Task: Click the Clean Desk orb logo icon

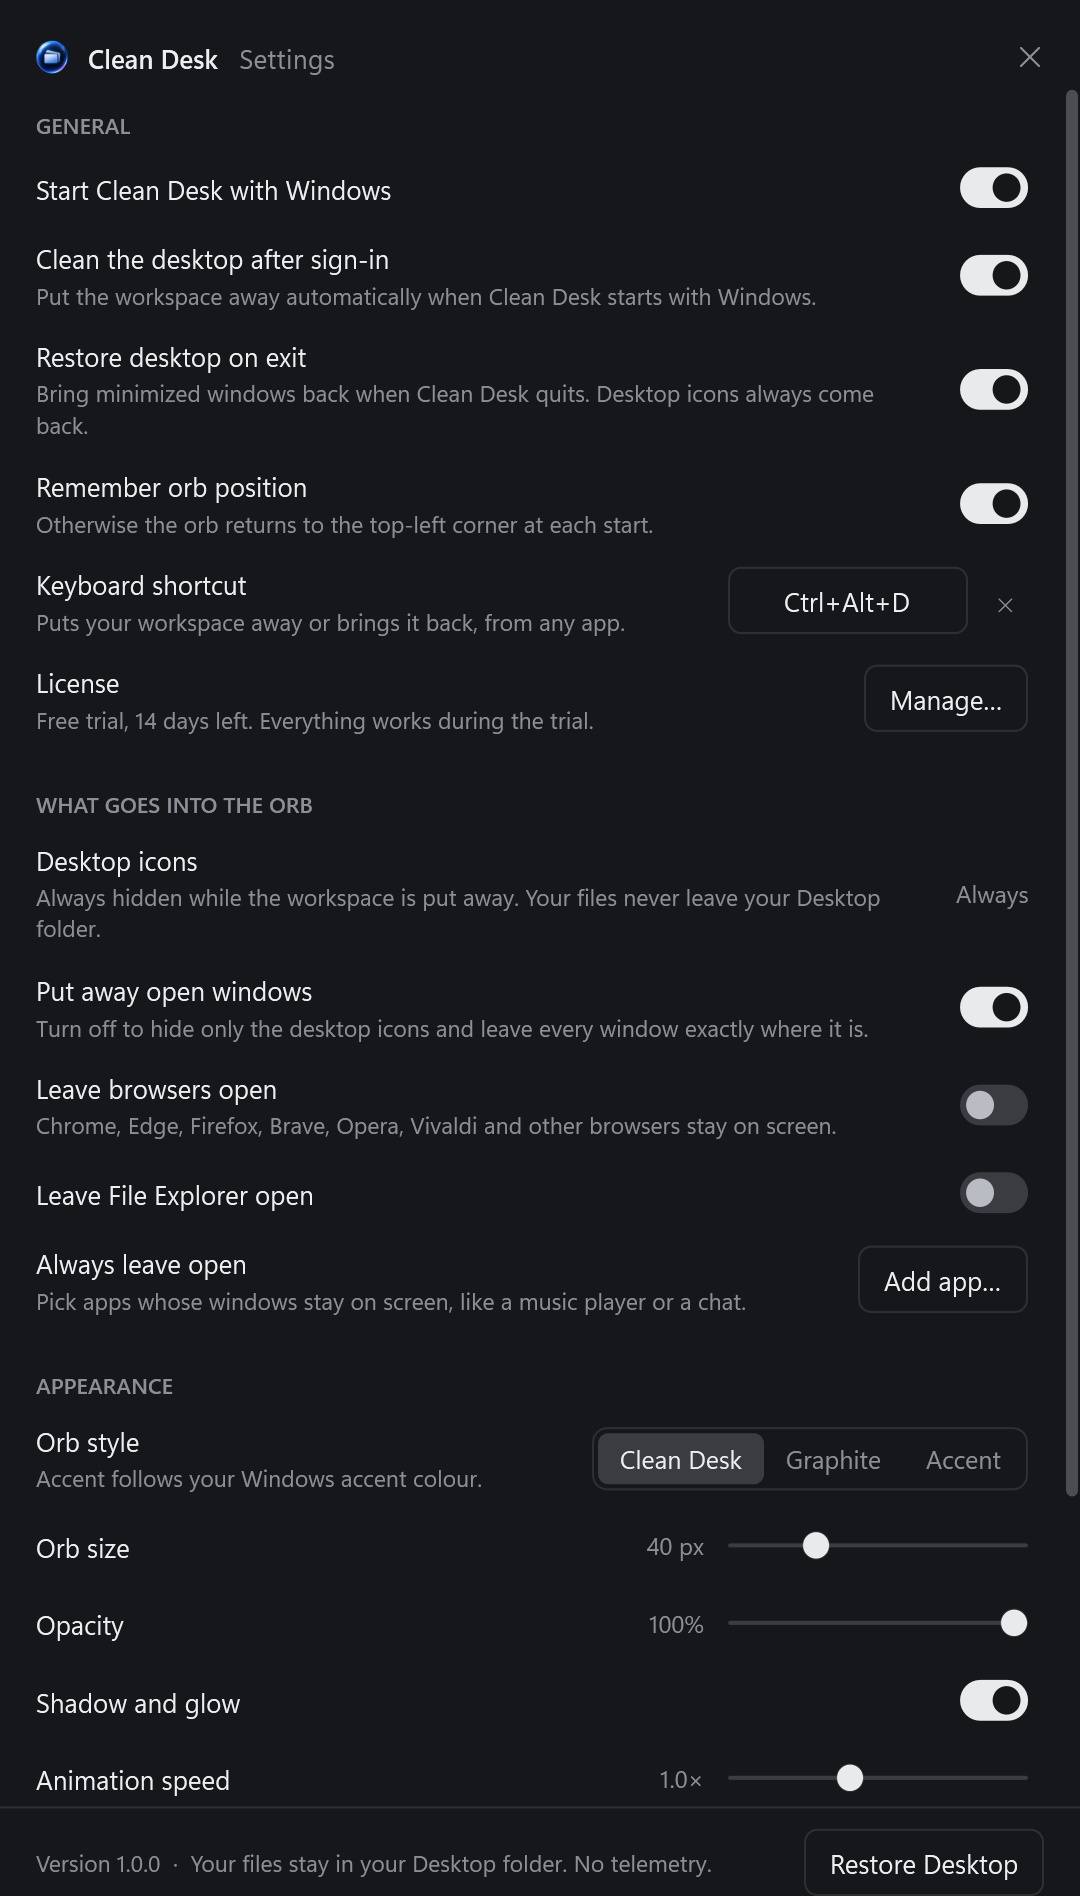Action: 52,58
